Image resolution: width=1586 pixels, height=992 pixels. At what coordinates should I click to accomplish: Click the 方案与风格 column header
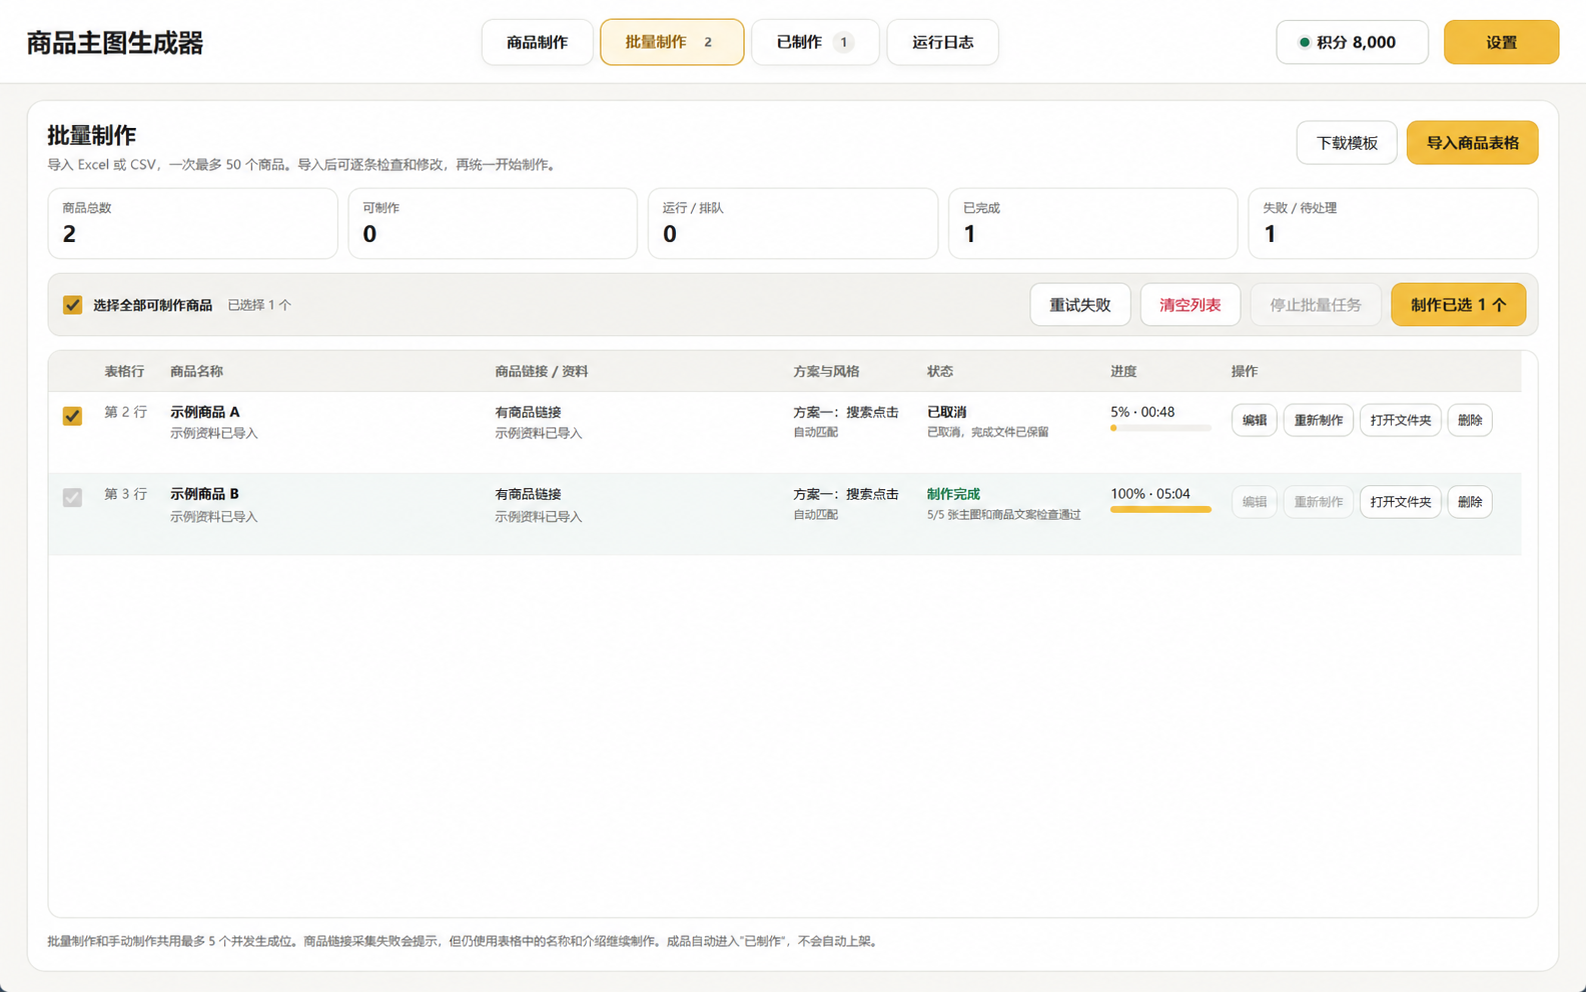[x=826, y=371]
